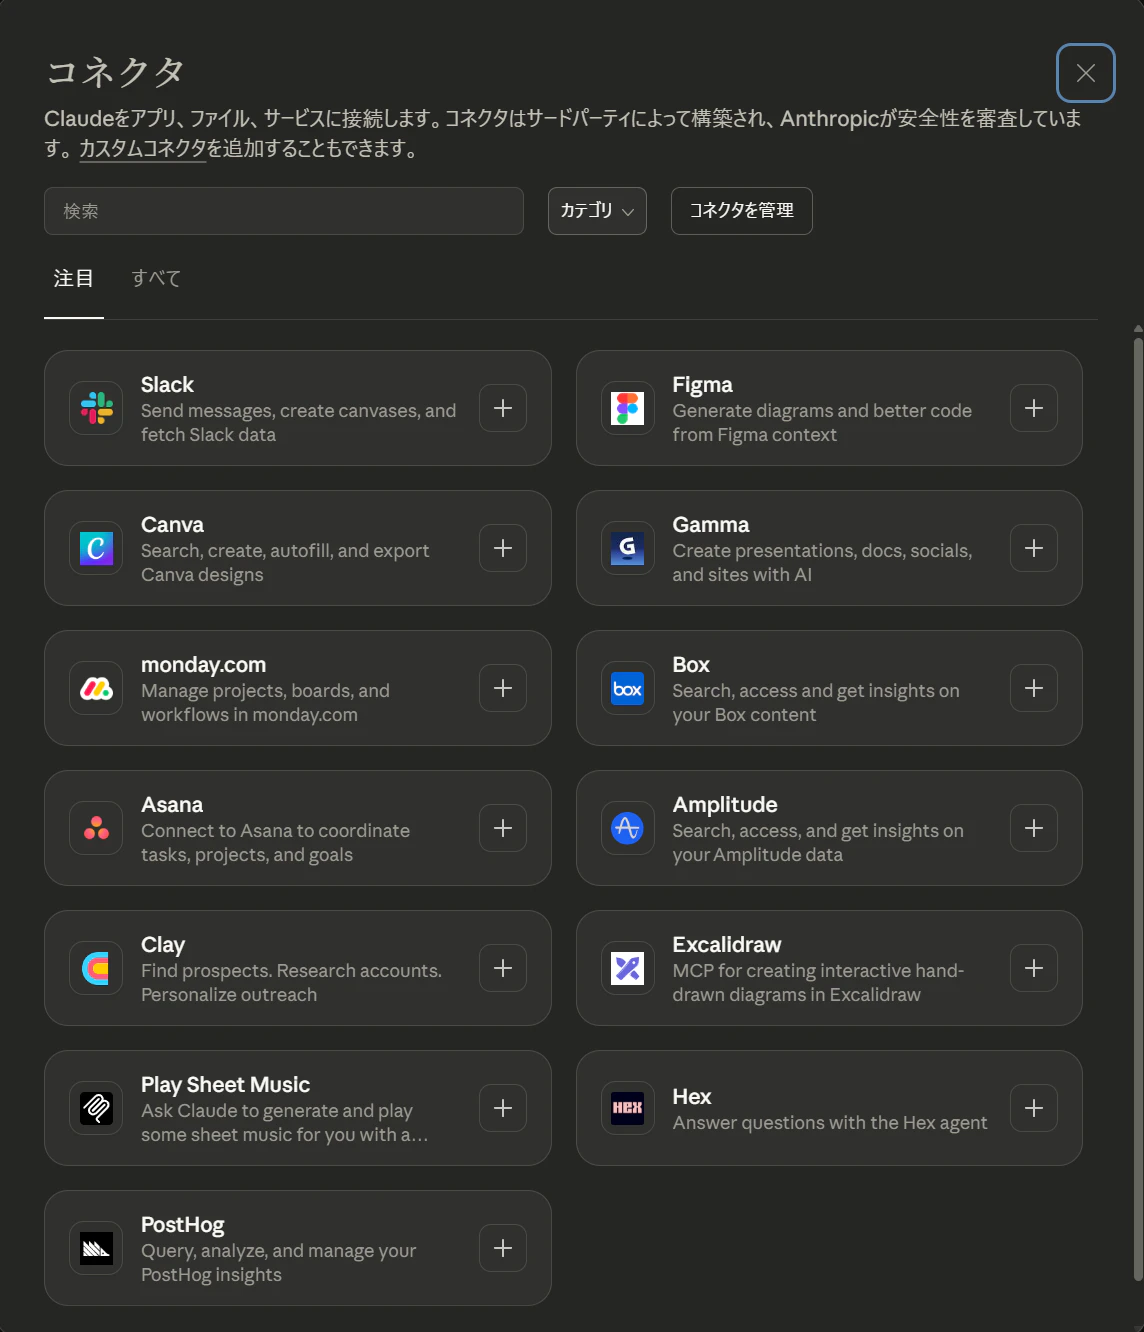Click the 検索 search field
Viewport: 1144px width, 1332px height.
click(x=284, y=211)
